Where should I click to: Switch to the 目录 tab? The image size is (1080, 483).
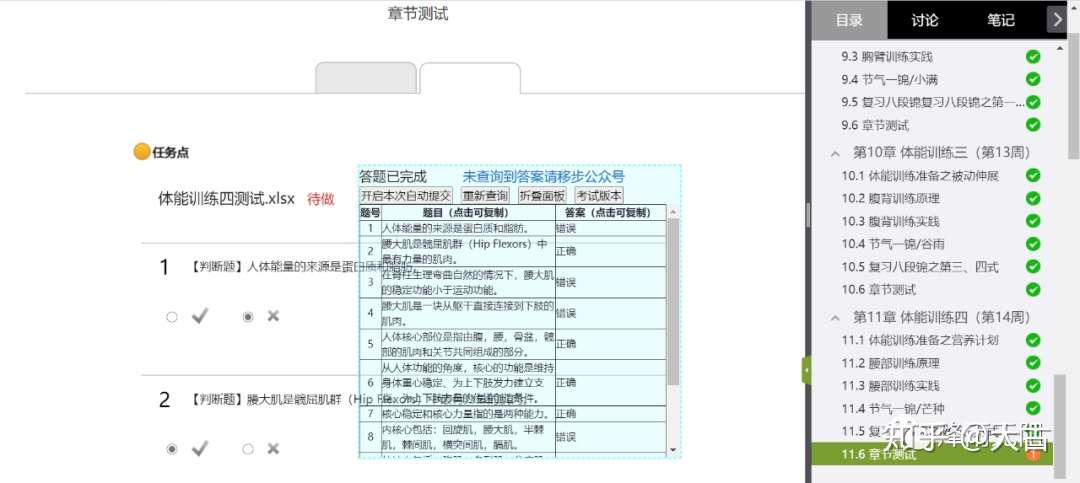(x=849, y=20)
